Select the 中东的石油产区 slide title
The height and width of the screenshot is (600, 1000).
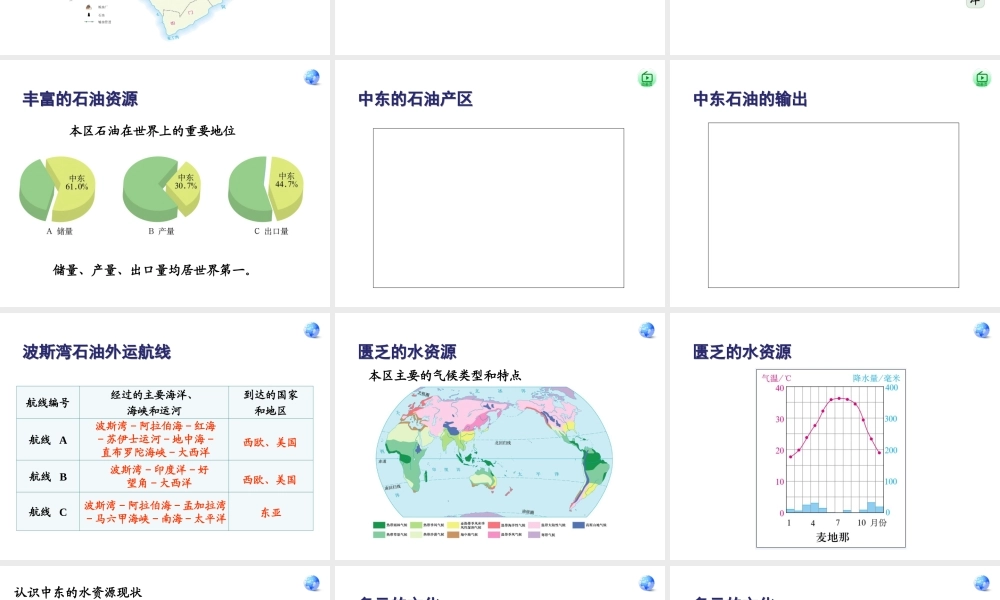(x=415, y=99)
